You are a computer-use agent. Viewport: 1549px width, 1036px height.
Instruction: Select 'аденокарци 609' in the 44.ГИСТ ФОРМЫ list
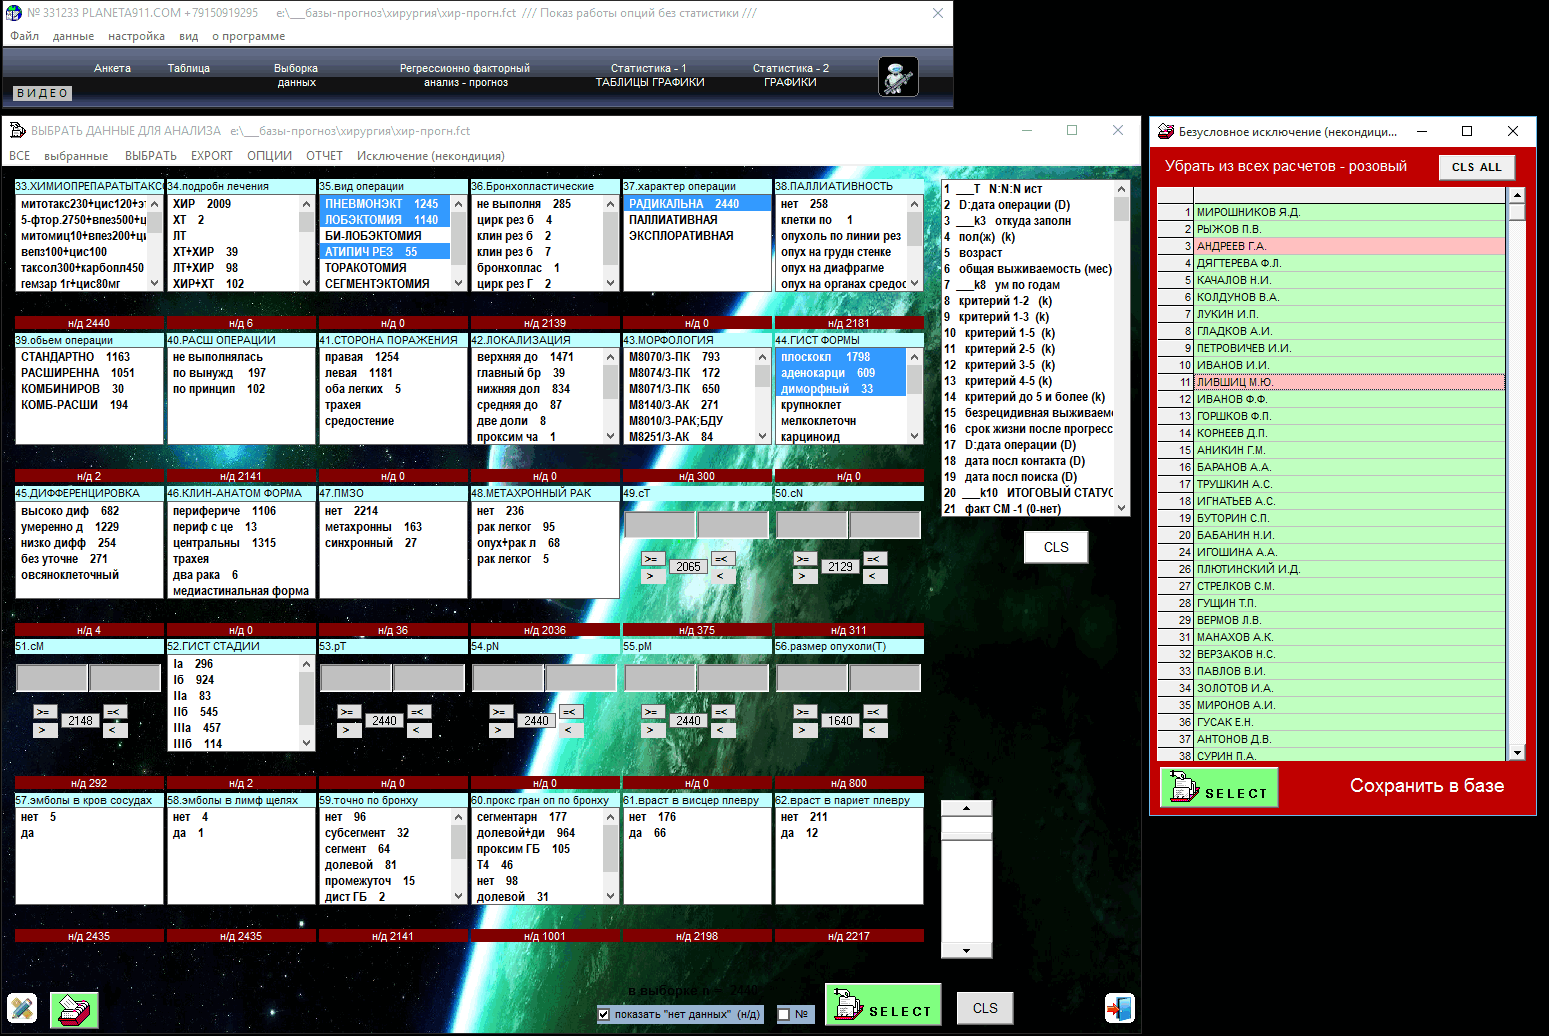click(827, 373)
